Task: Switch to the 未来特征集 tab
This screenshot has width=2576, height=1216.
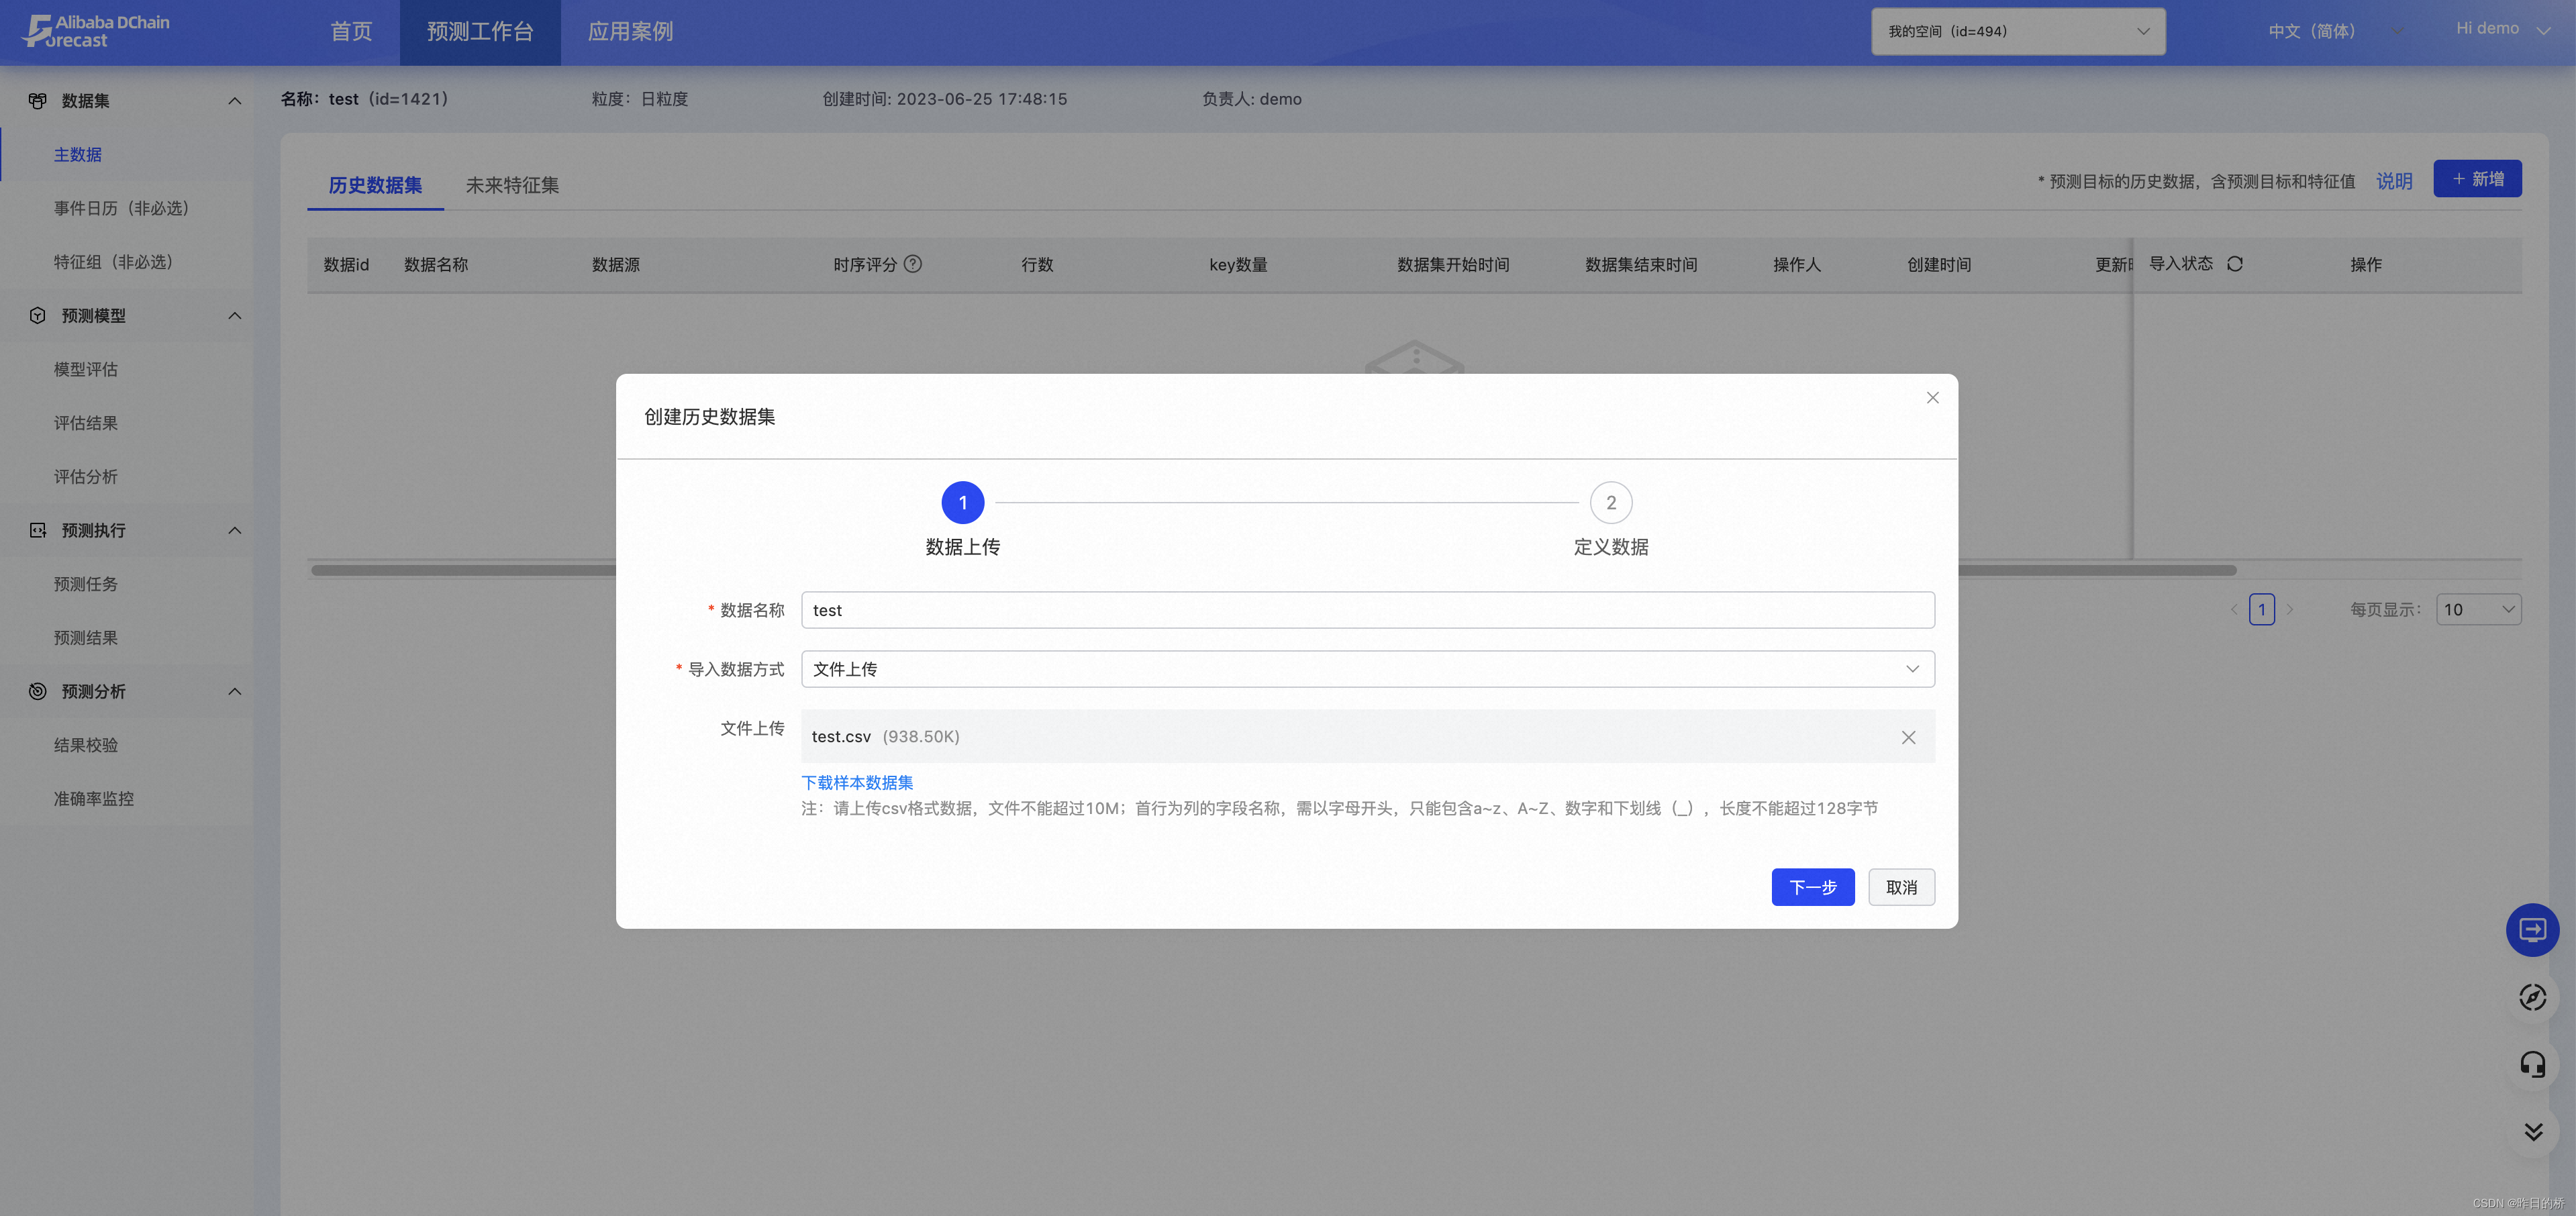Action: [512, 185]
